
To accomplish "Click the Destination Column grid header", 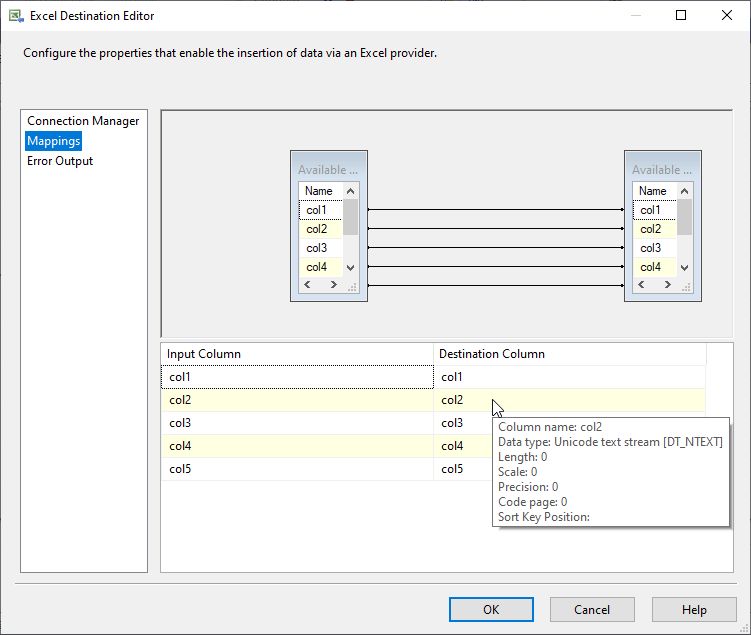I will coord(569,354).
